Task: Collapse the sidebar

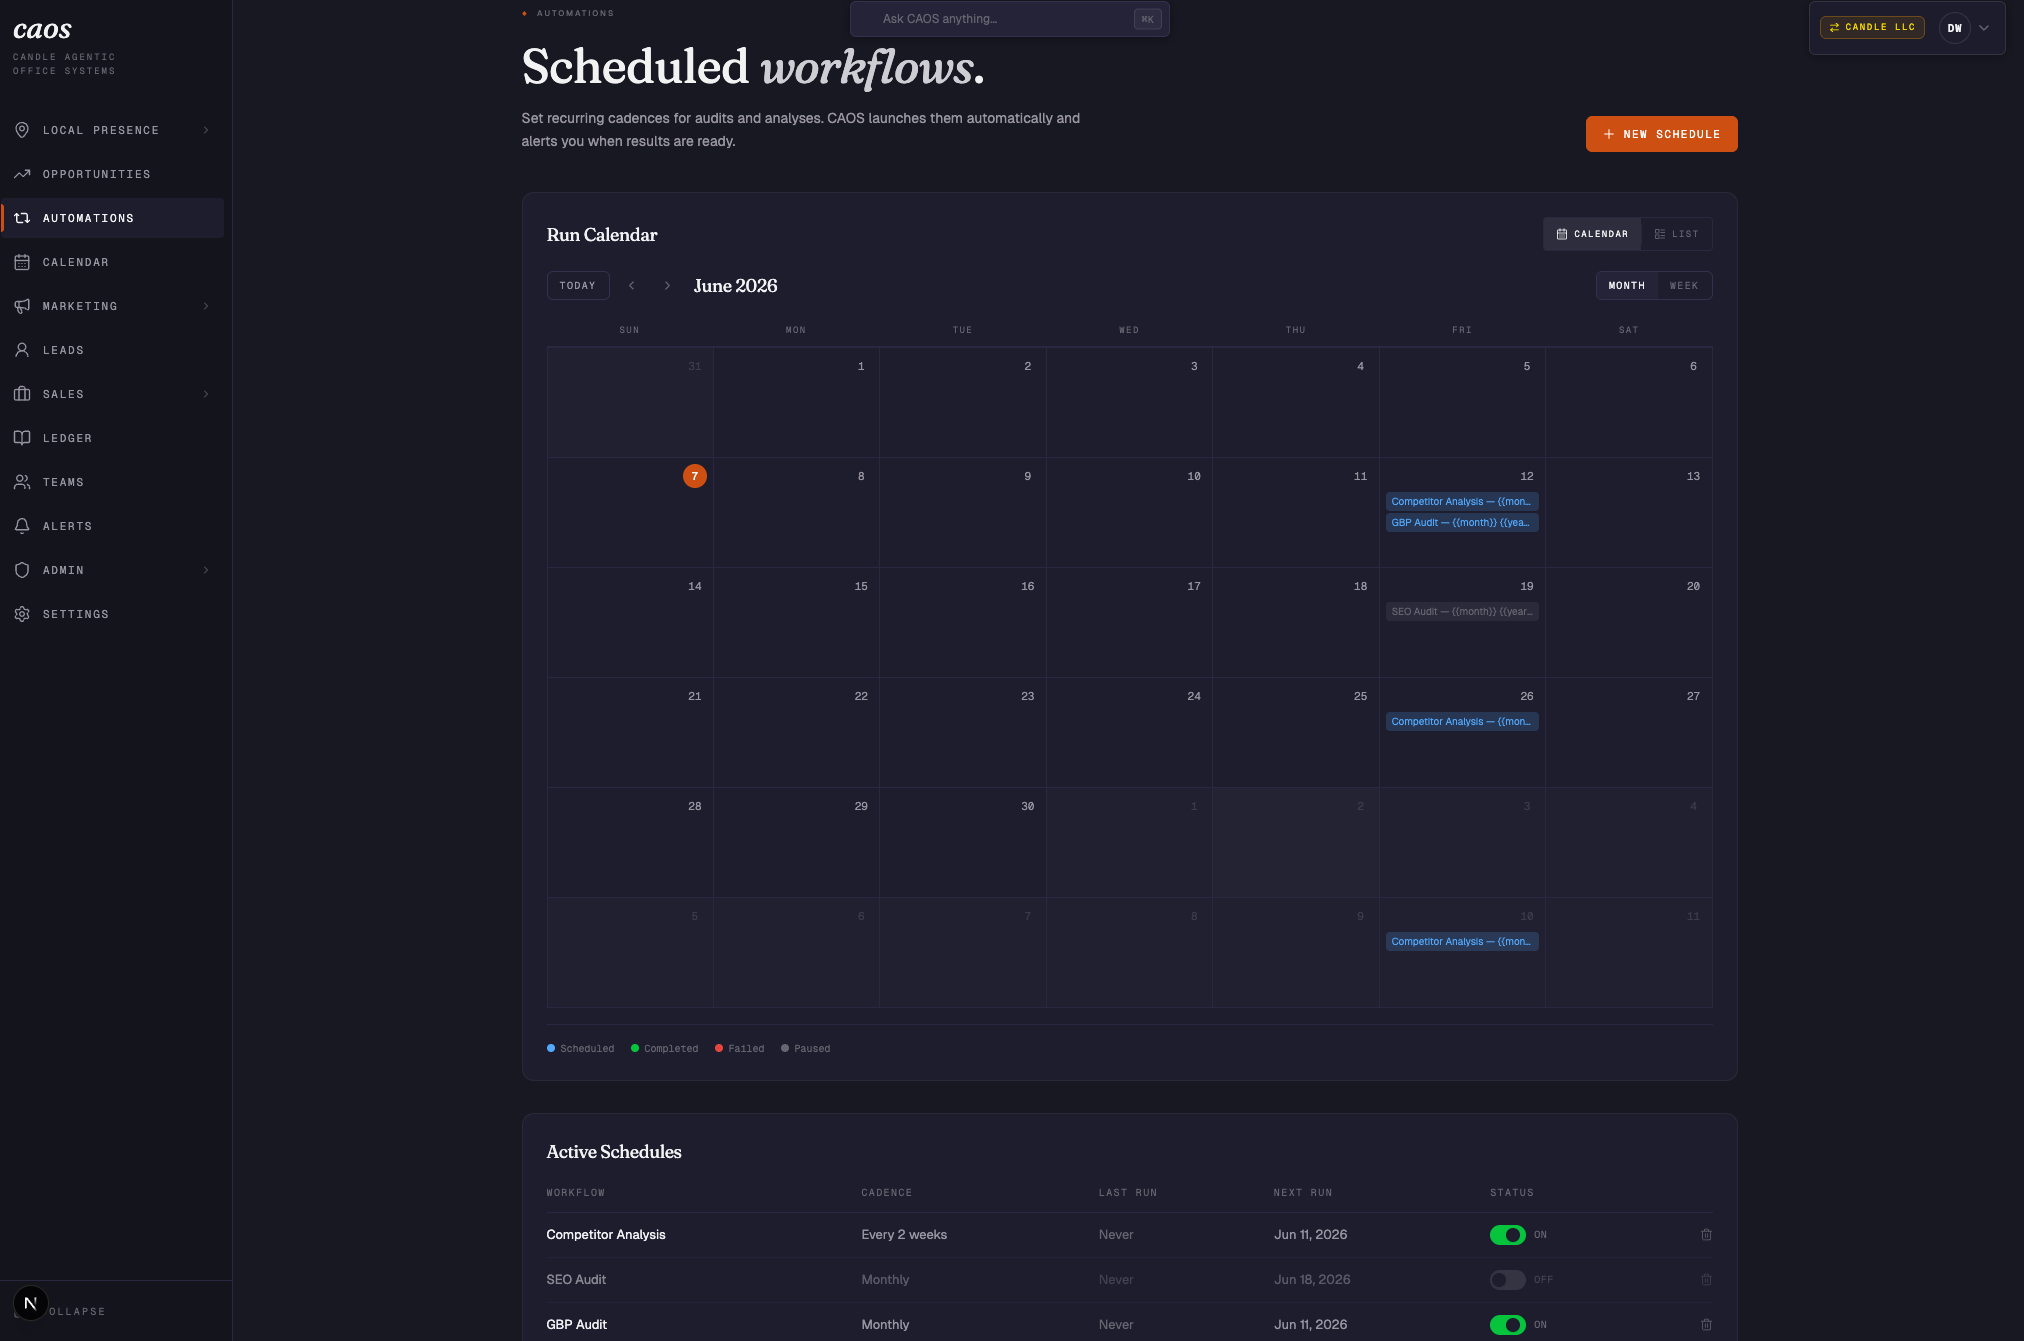Action: (76, 1311)
